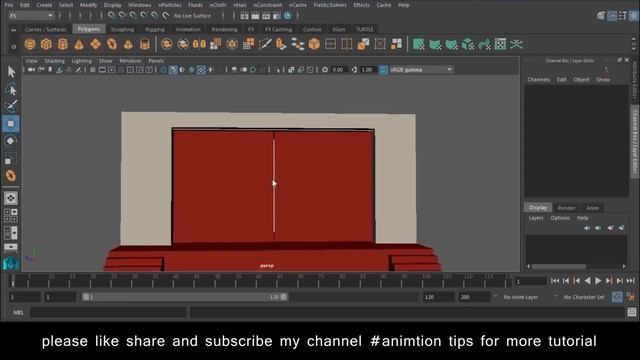Open the Polygons shelf tab
Viewport: 640px width, 360px height.
[x=89, y=29]
